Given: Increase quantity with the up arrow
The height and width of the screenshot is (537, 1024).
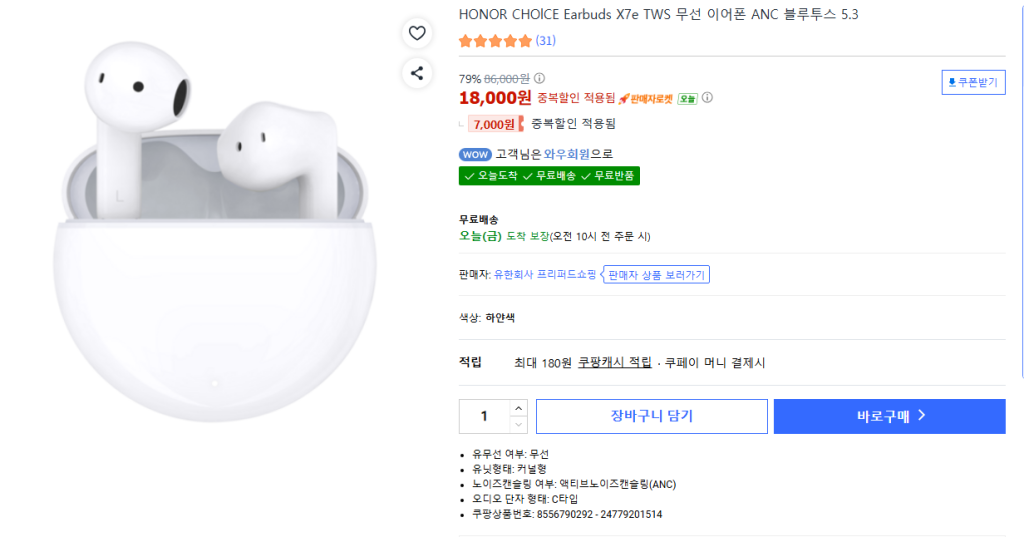Looking at the screenshot, I should tap(518, 408).
